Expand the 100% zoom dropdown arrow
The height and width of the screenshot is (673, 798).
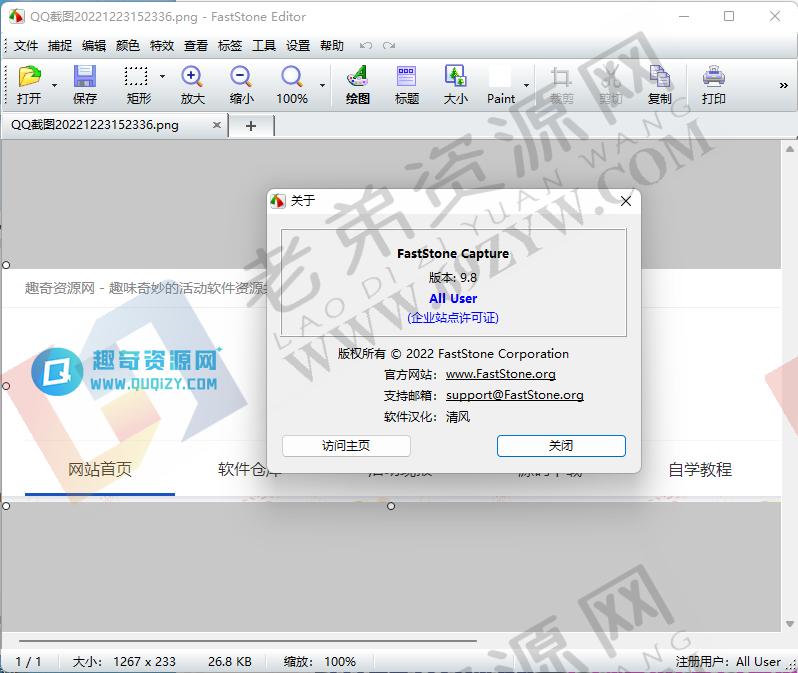tap(322, 85)
